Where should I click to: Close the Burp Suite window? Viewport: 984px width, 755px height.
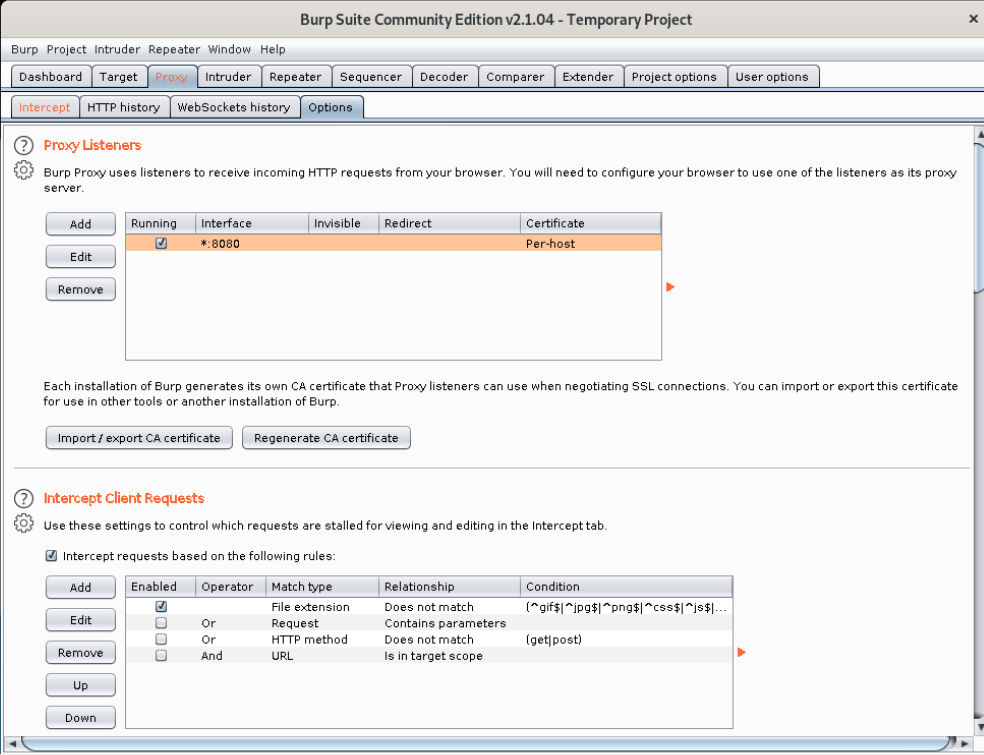(973, 19)
